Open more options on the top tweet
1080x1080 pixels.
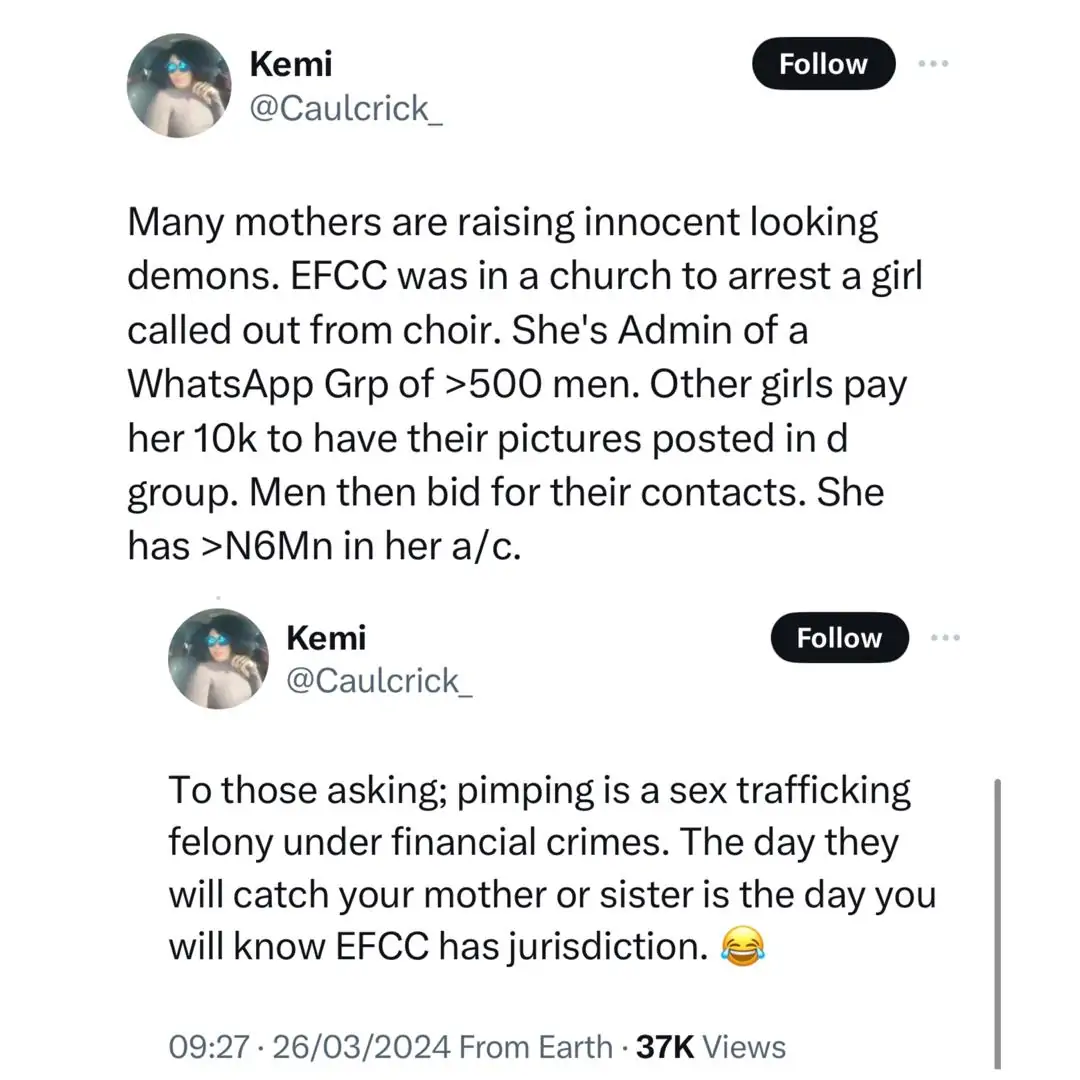(935, 63)
